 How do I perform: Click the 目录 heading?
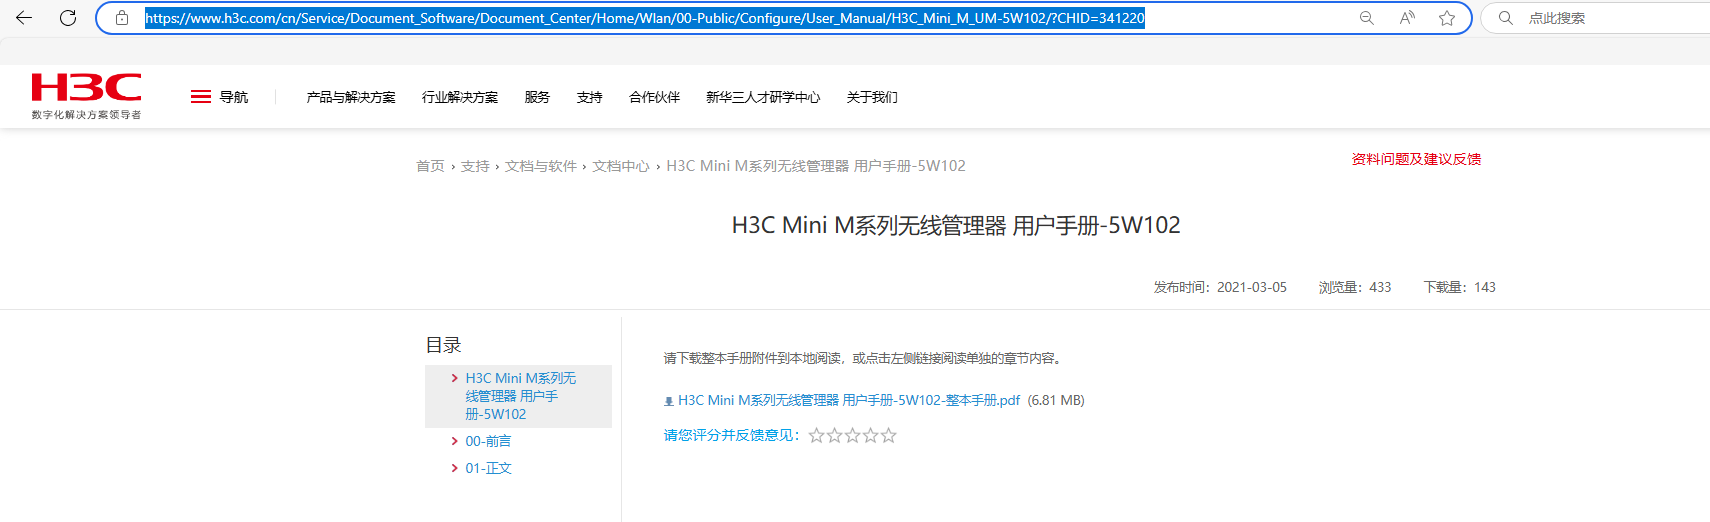[443, 345]
